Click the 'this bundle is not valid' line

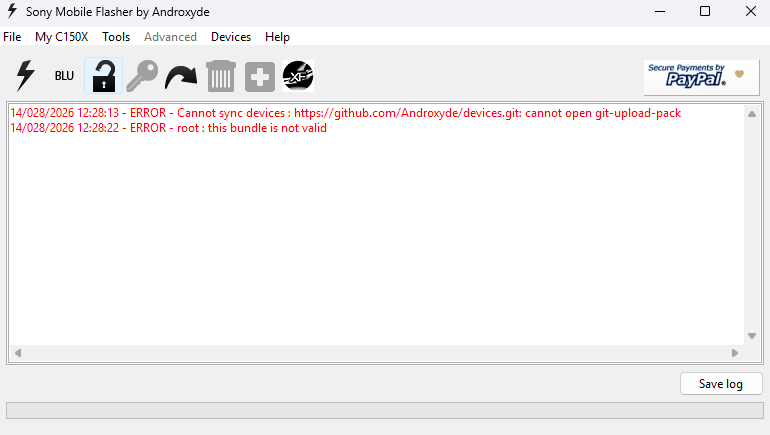click(x=168, y=128)
